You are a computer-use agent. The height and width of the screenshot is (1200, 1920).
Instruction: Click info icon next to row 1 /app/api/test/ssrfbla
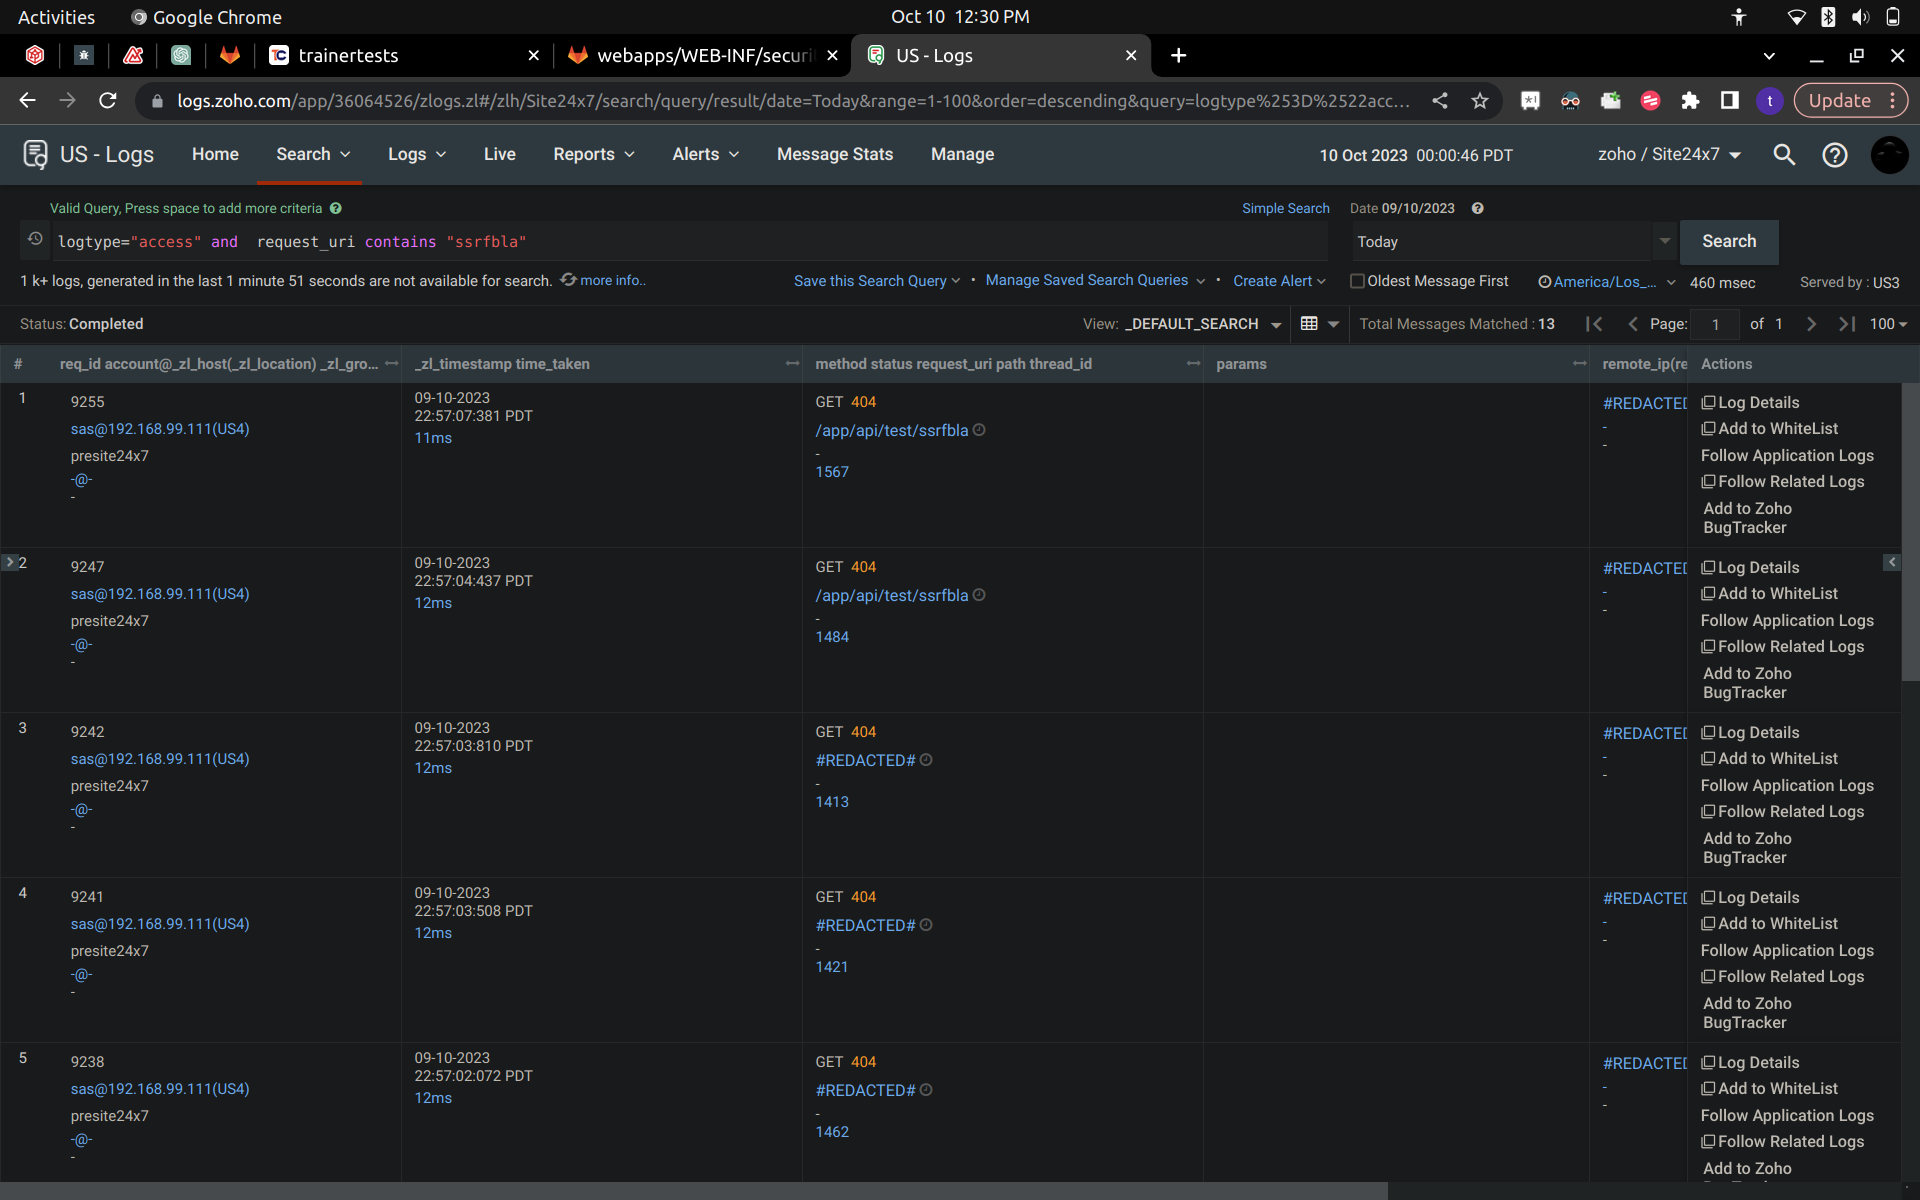pyautogui.click(x=979, y=430)
